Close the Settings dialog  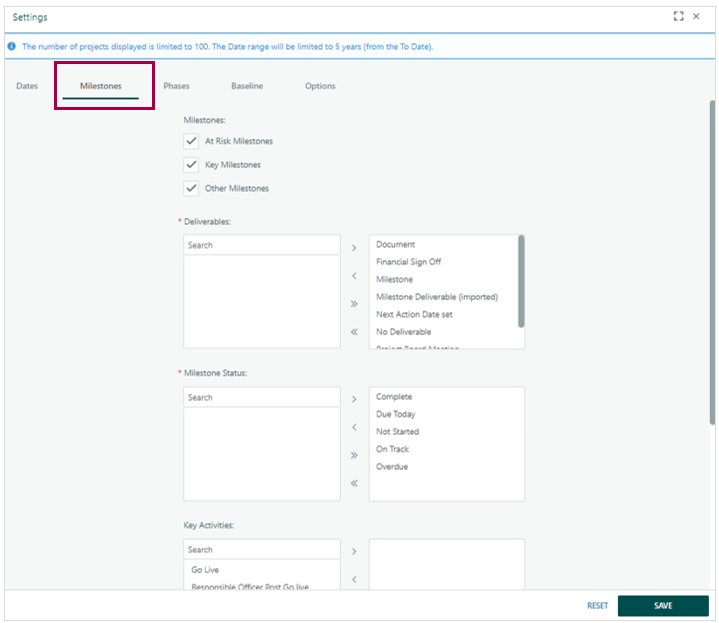(x=696, y=17)
